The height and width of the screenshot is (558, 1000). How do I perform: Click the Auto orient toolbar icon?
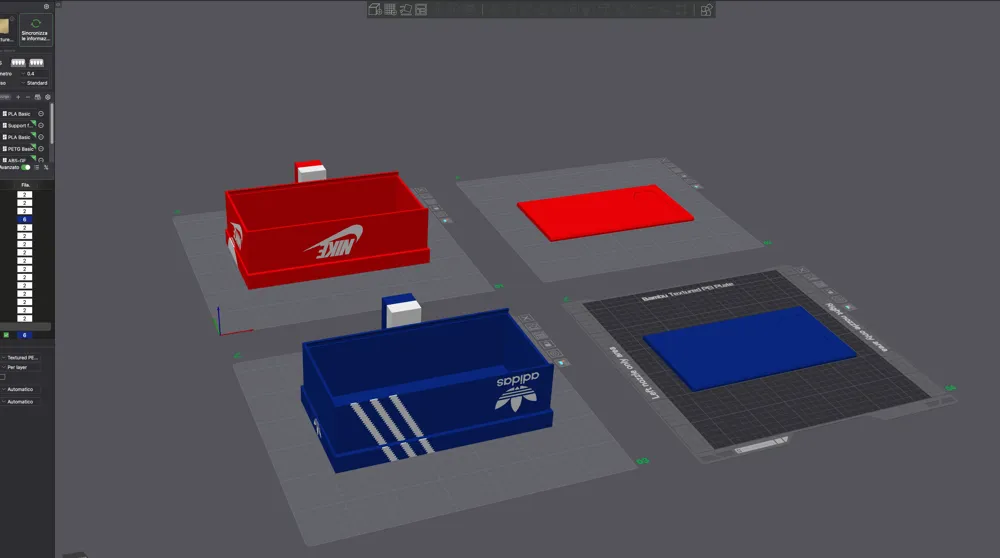pyautogui.click(x=406, y=9)
